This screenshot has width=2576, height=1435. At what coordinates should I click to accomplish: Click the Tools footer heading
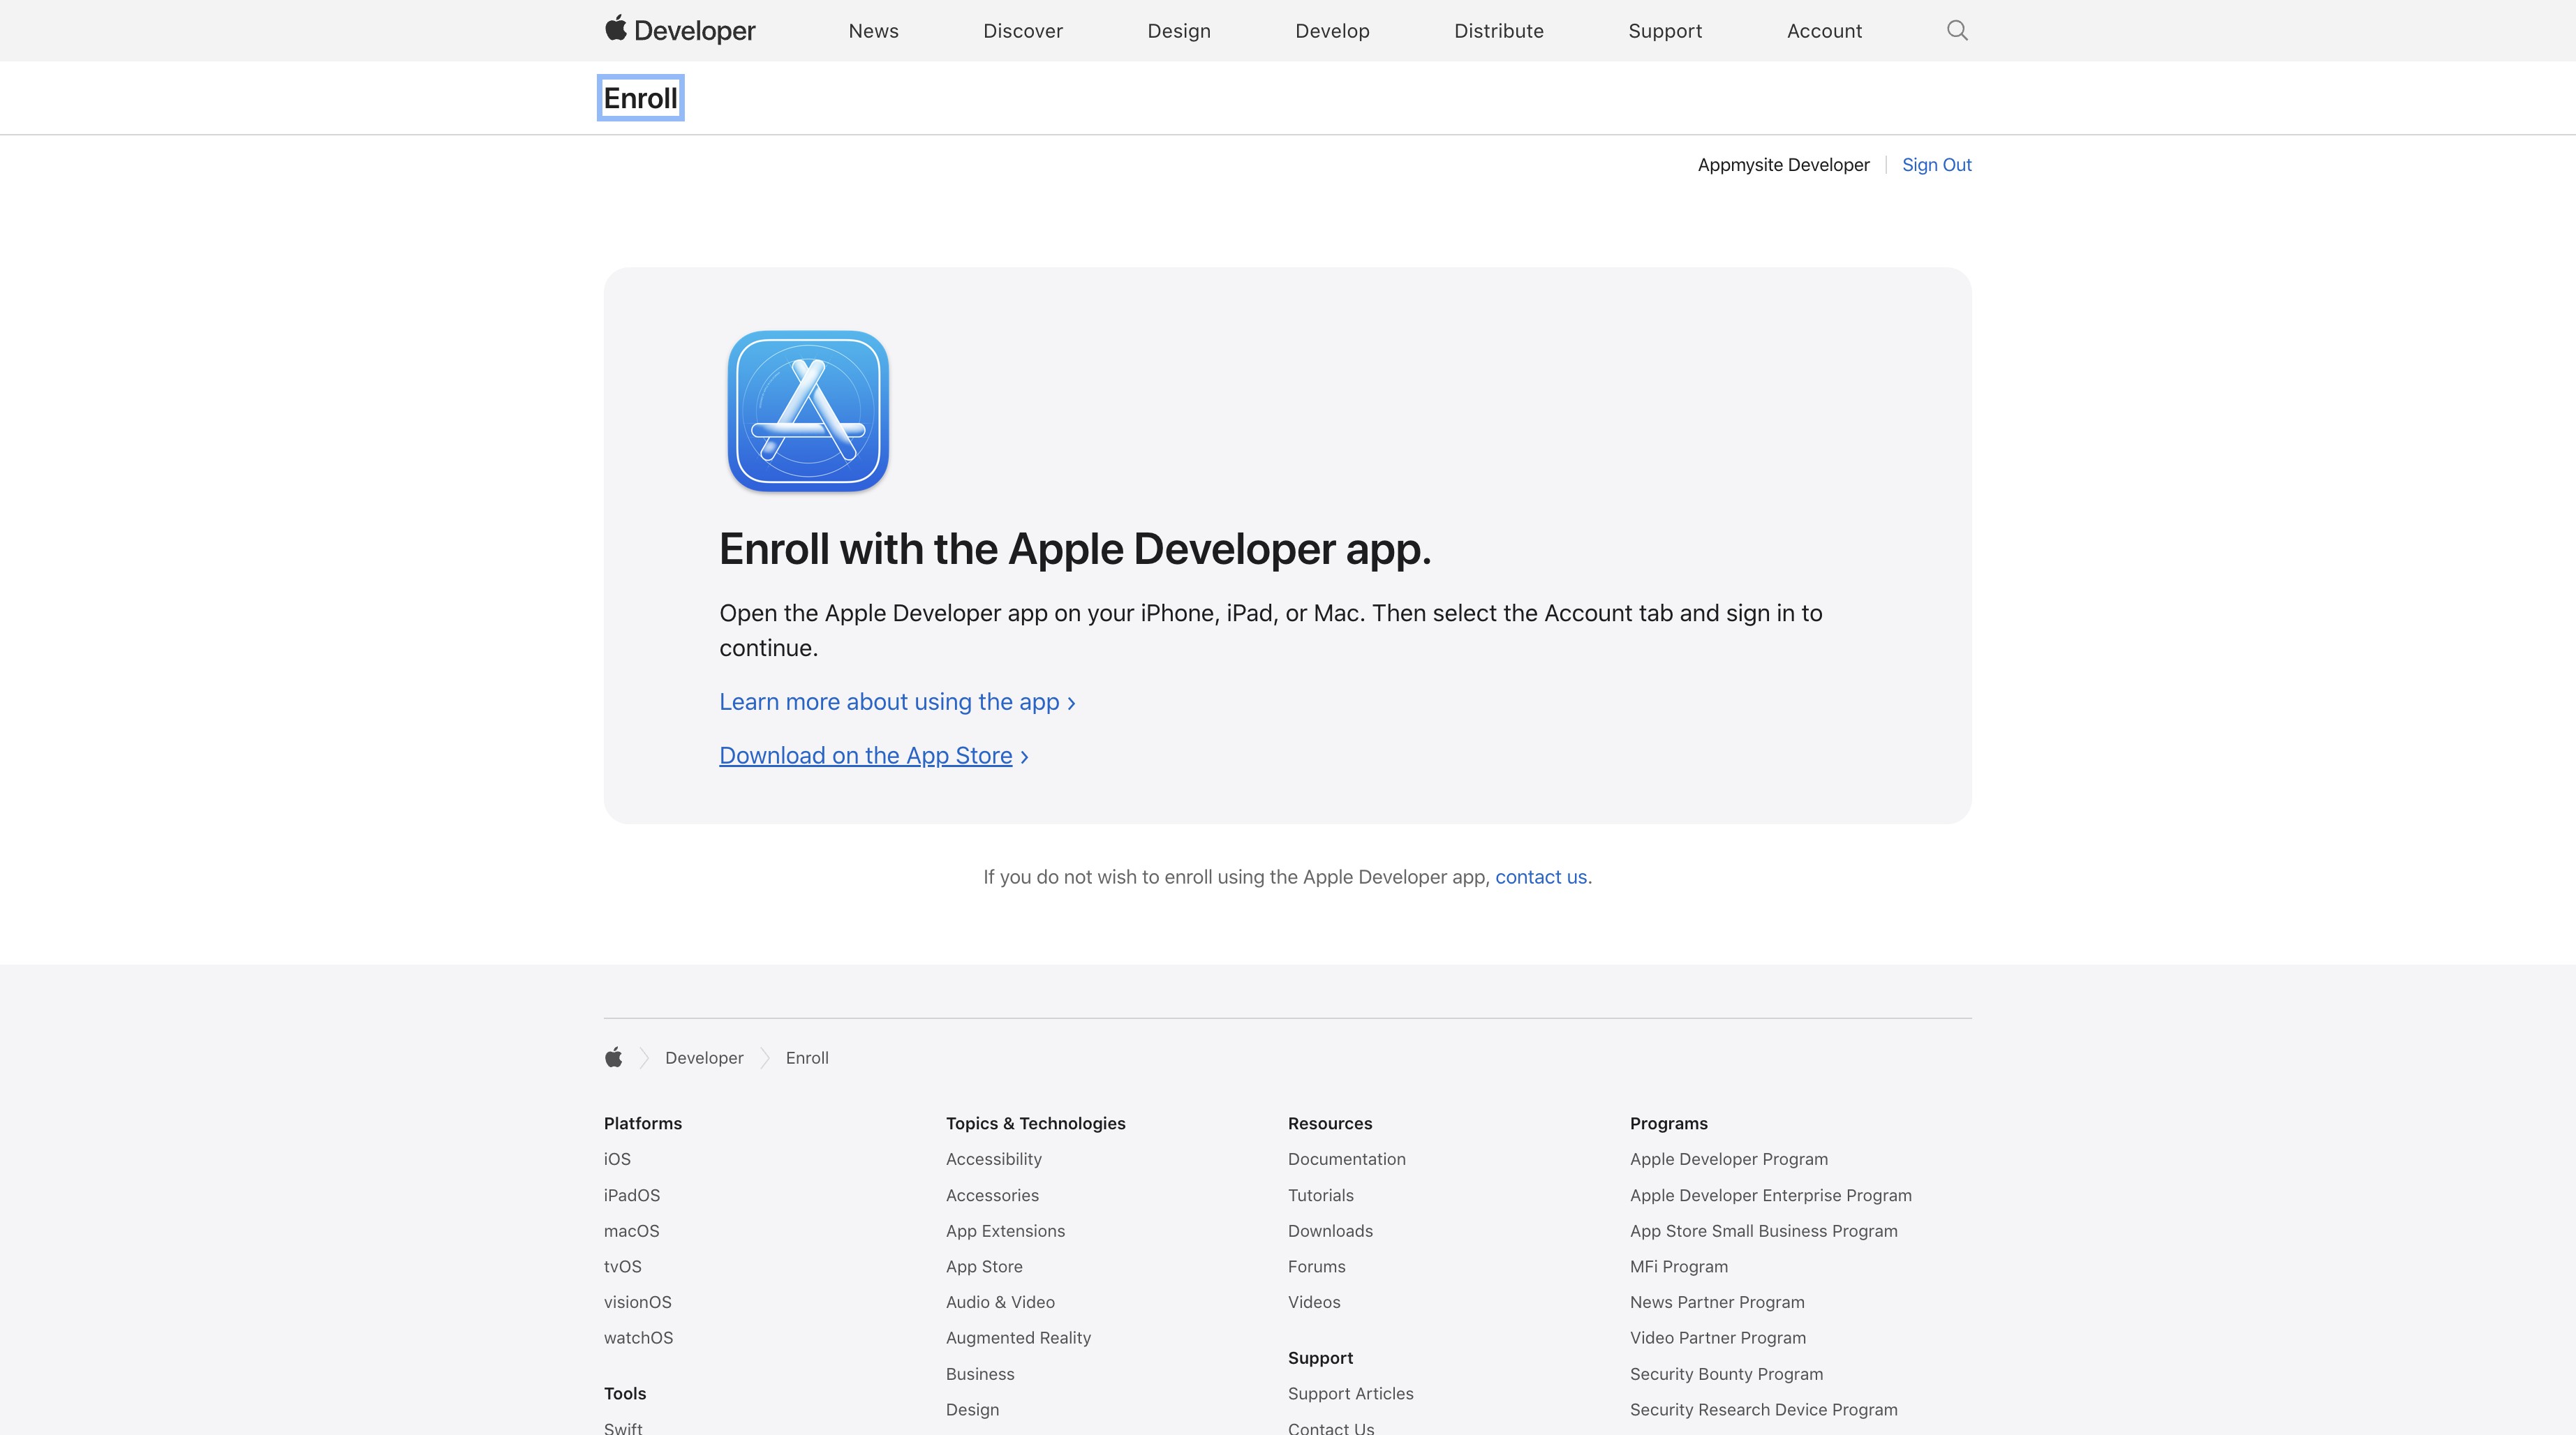pyautogui.click(x=625, y=1394)
